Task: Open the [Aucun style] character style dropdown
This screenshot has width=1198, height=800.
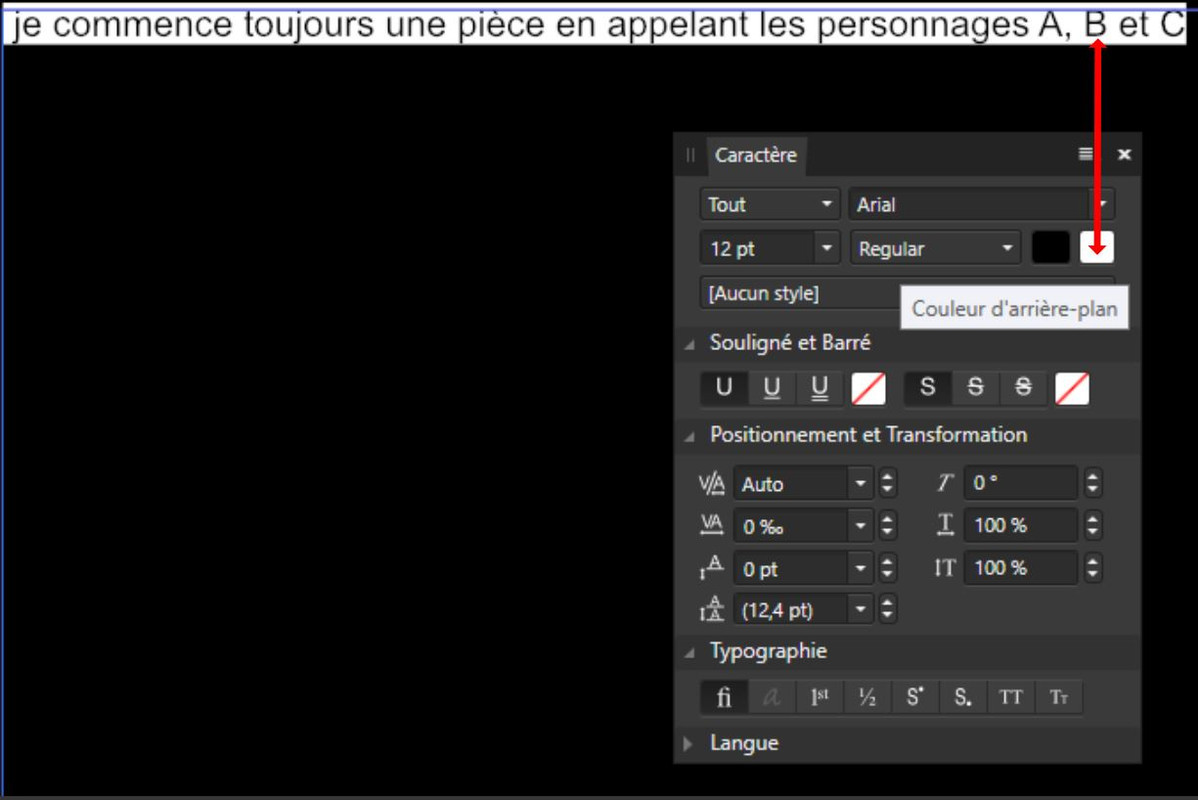Action: pos(907,293)
